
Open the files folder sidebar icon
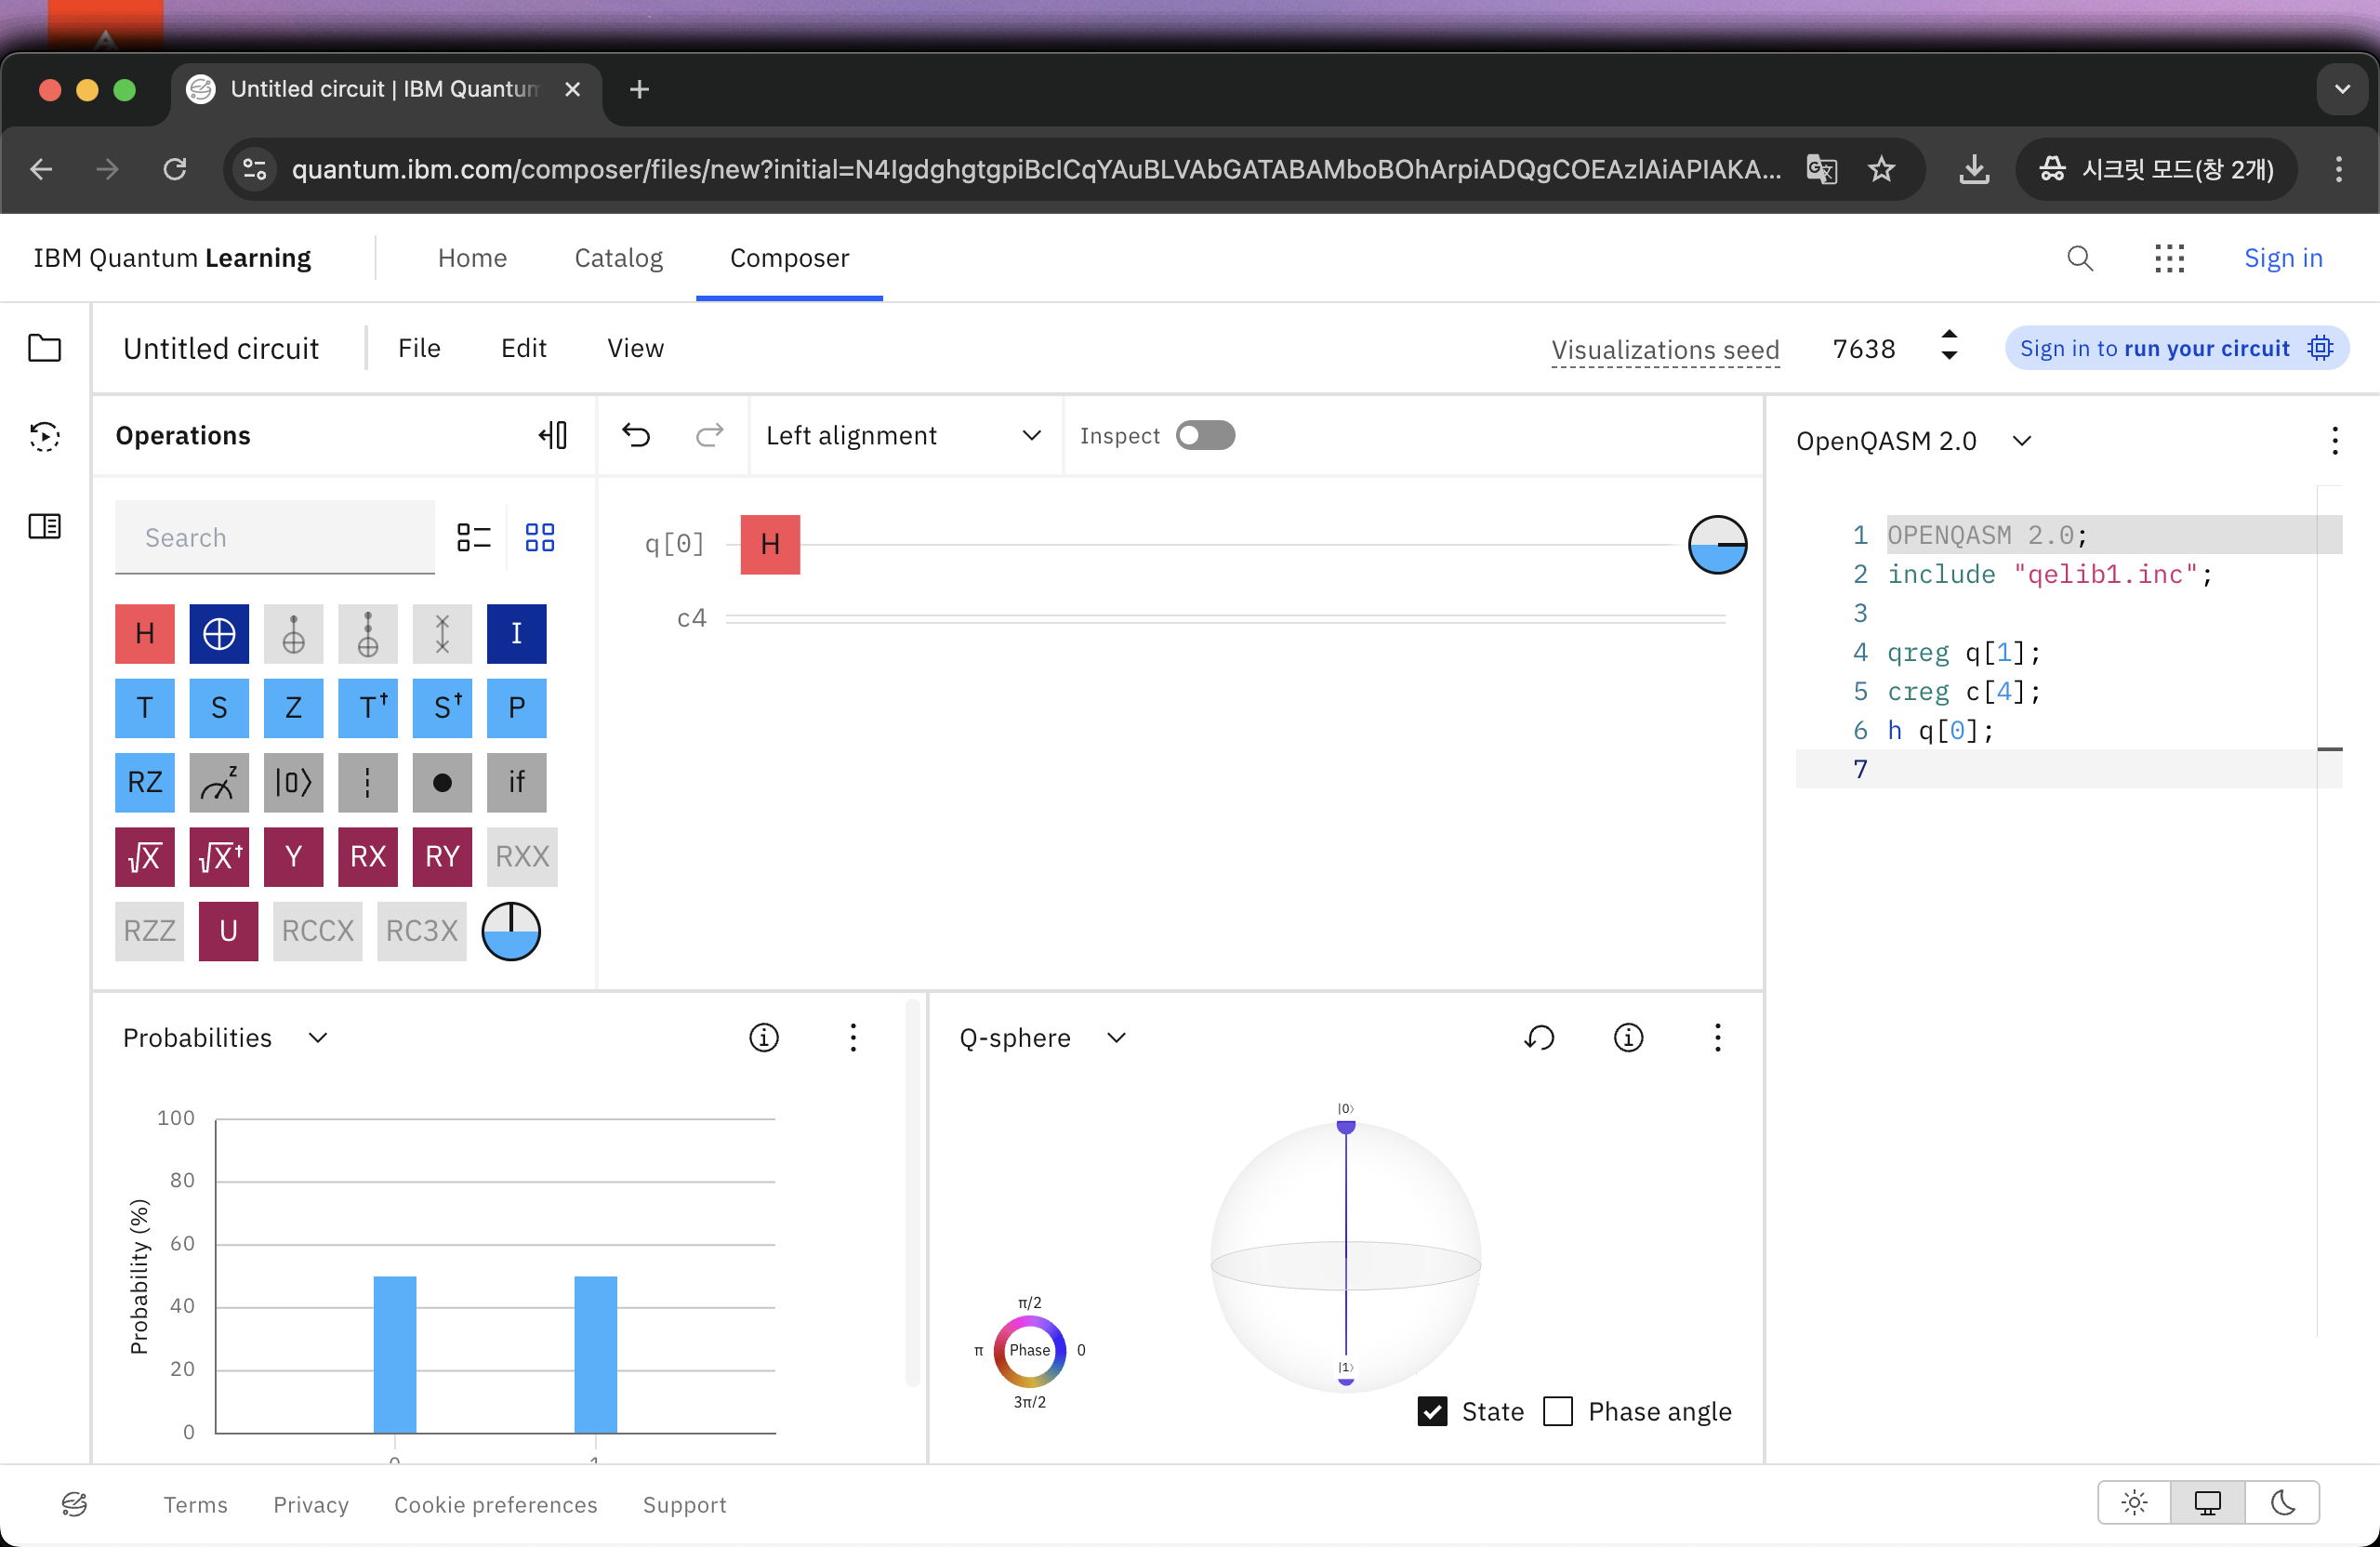(x=44, y=348)
